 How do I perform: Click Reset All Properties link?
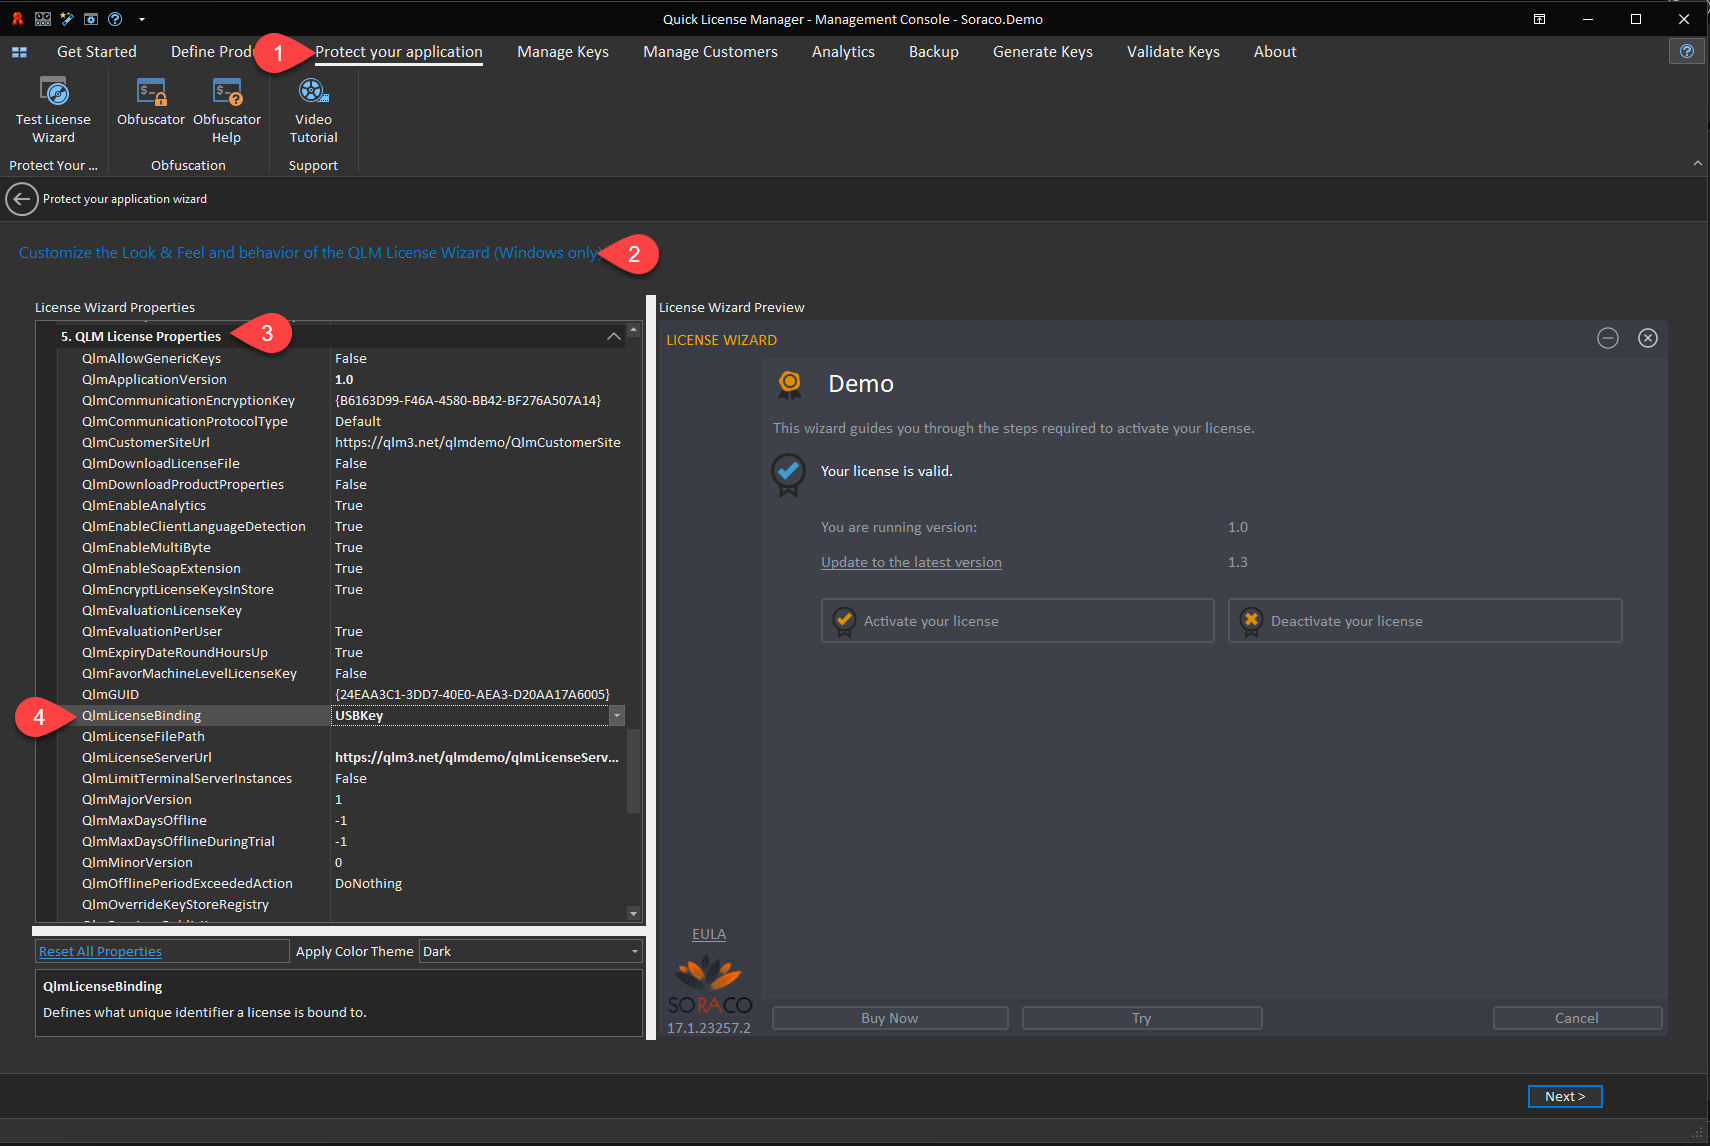[100, 951]
